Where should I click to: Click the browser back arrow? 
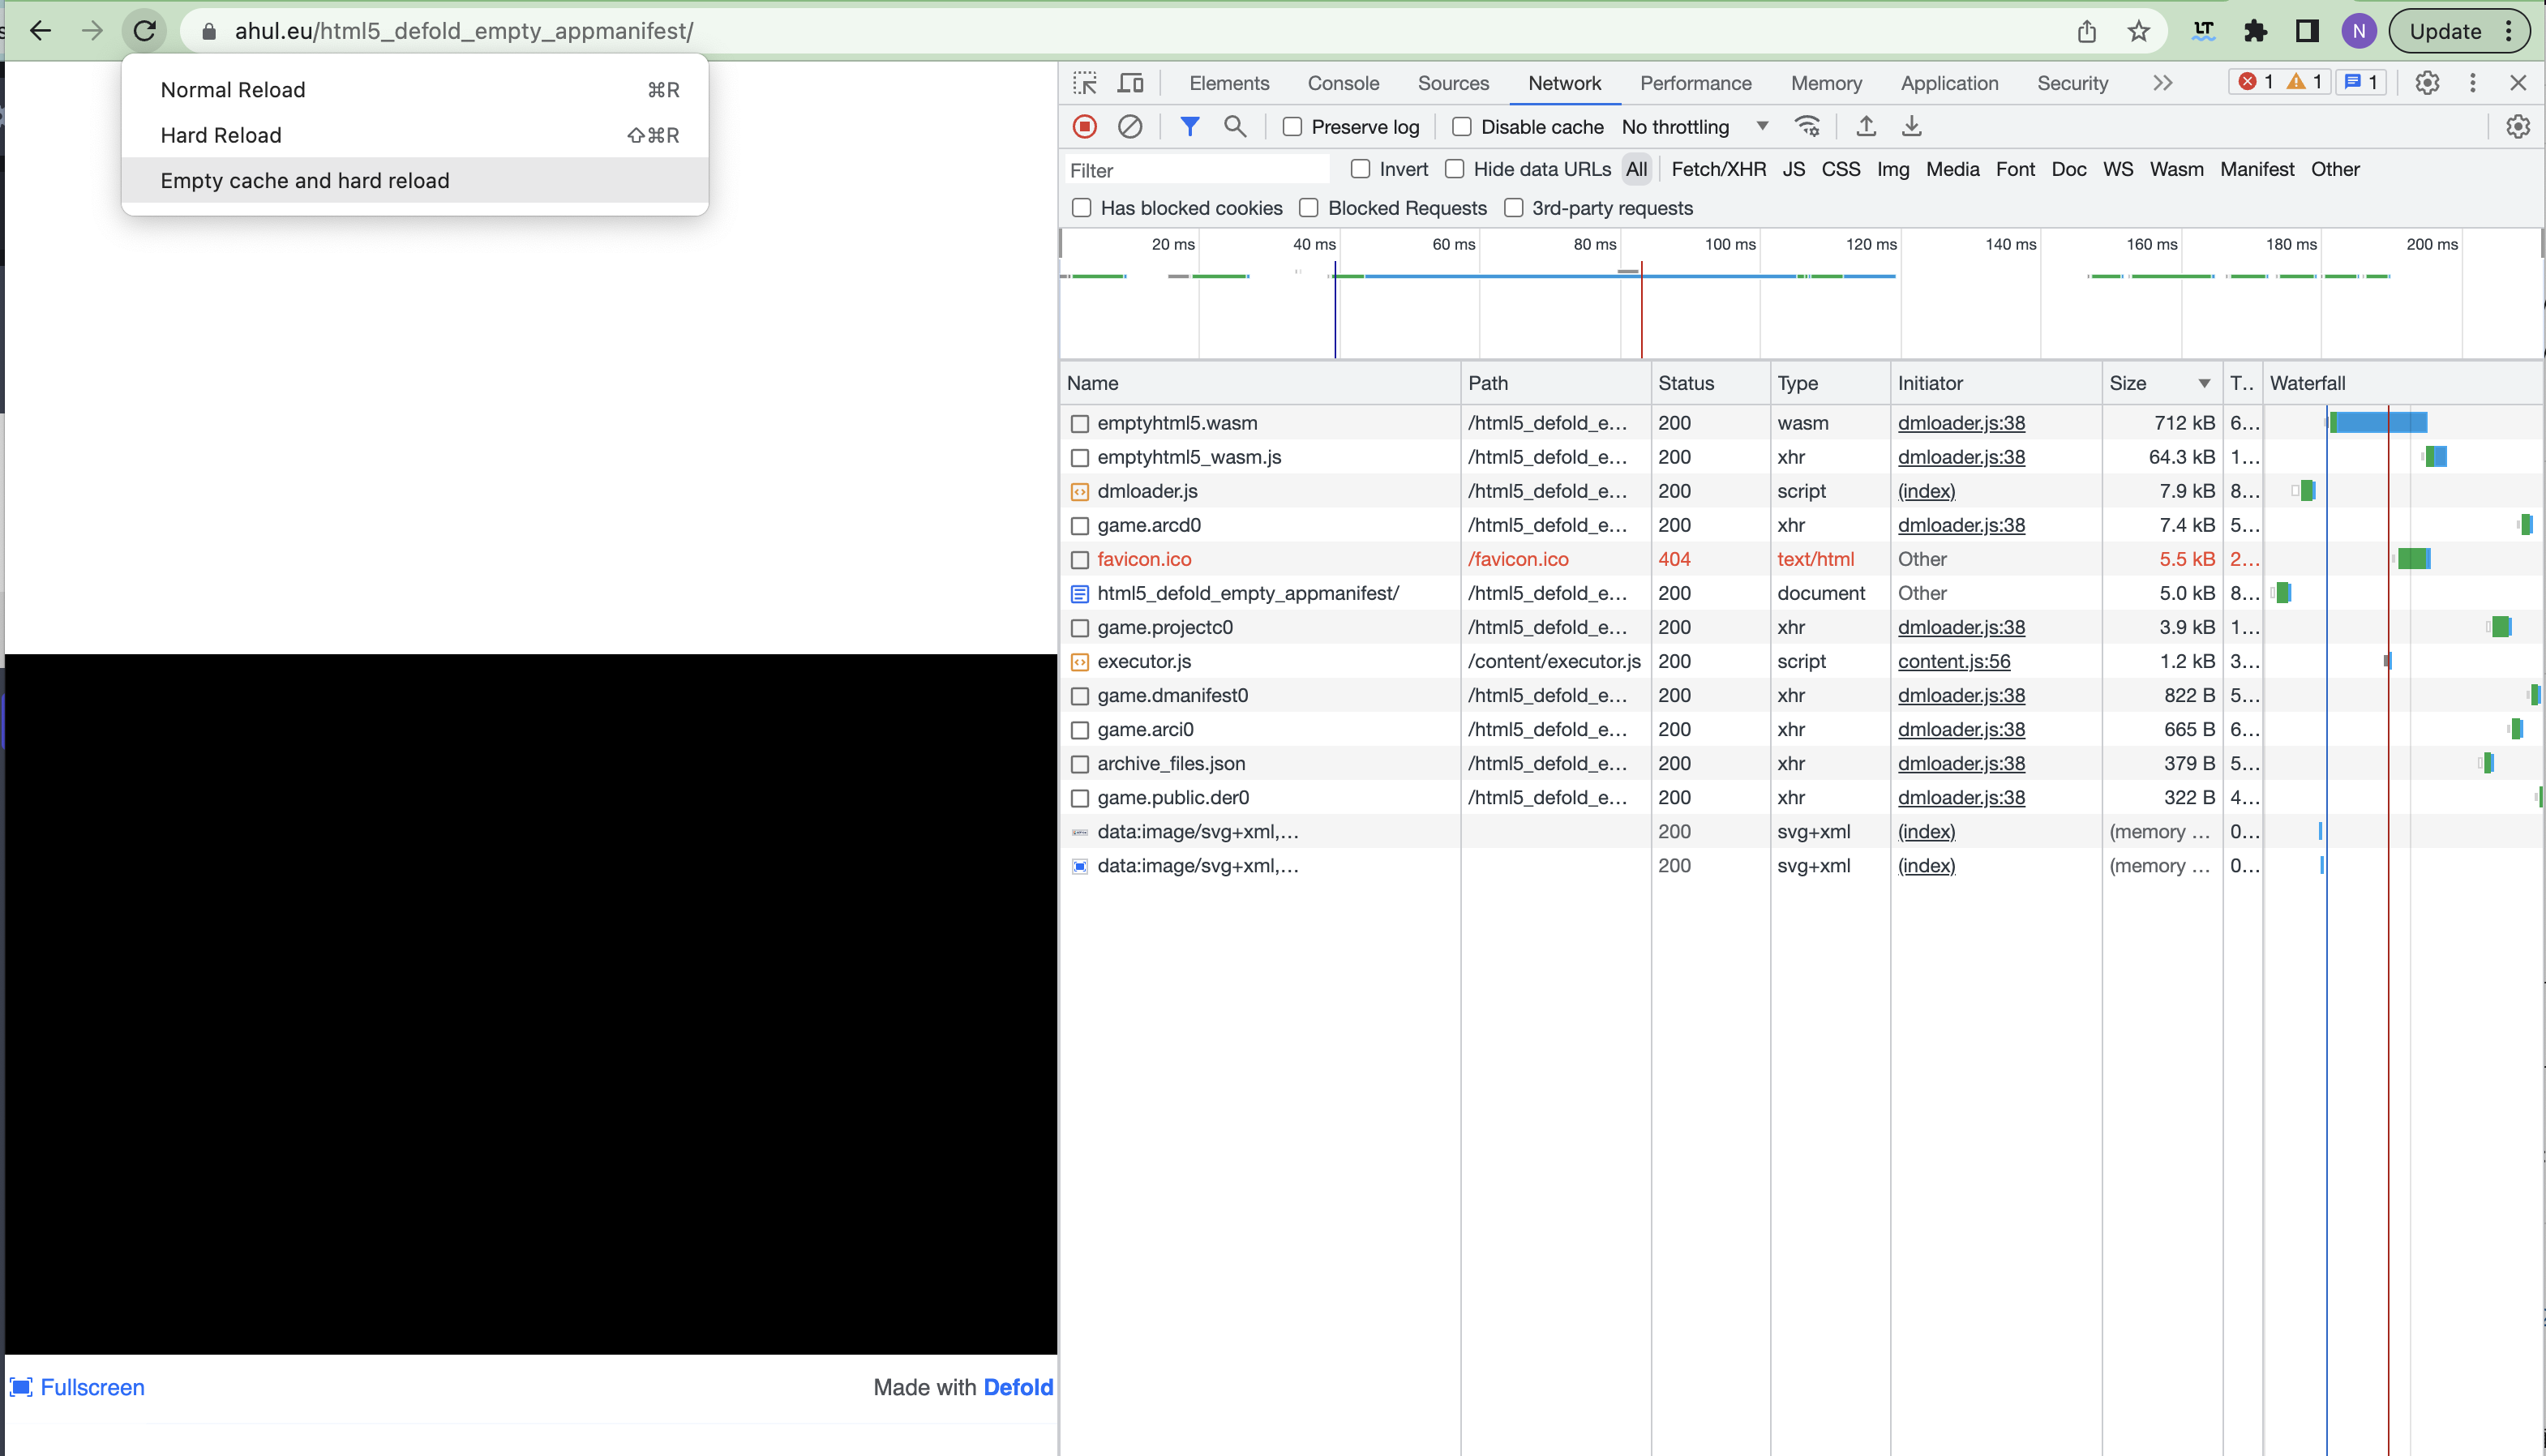pyautogui.click(x=40, y=31)
